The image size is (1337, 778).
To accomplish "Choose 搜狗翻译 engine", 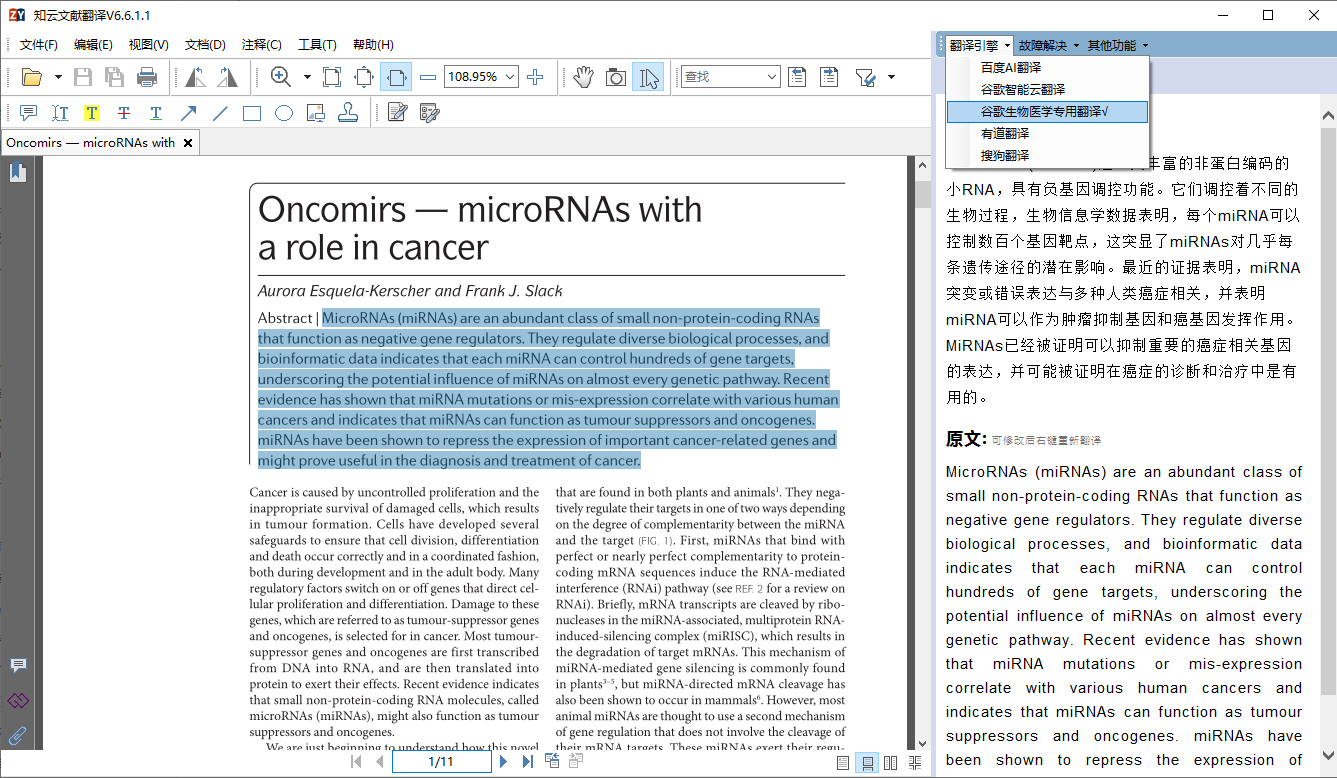I will tap(1048, 156).
